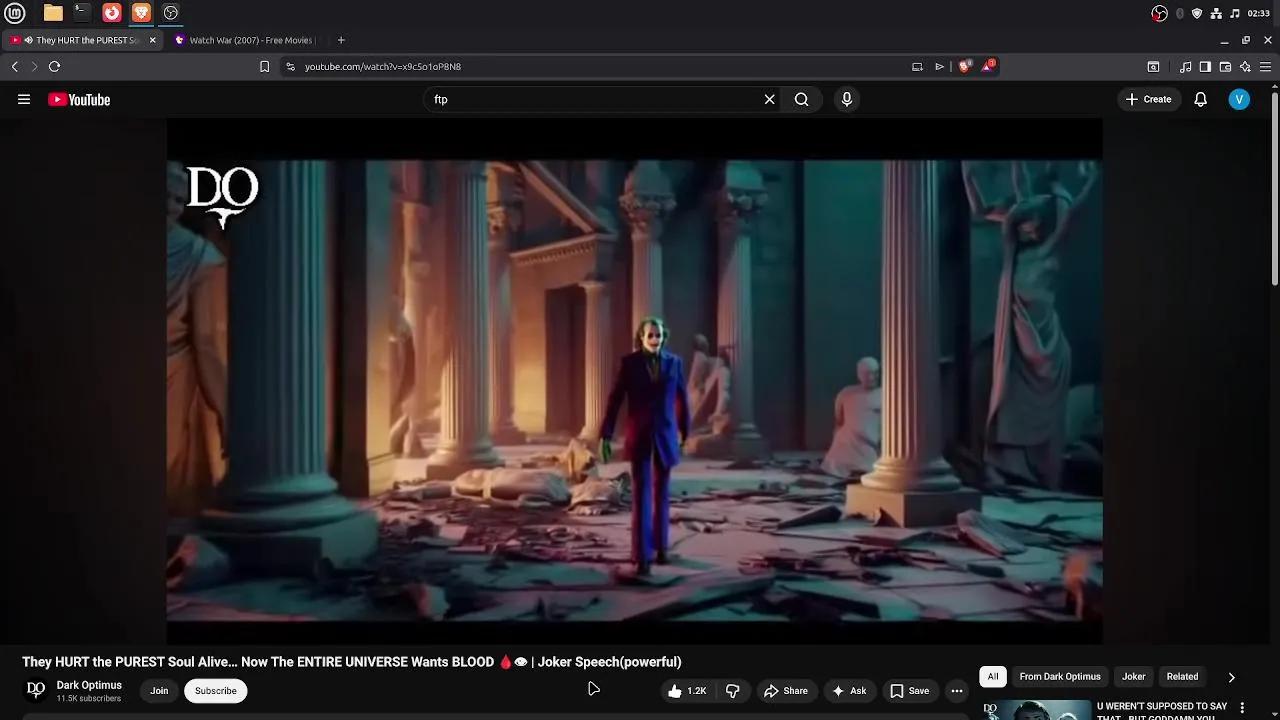Image resolution: width=1280 pixels, height=720 pixels.
Task: Subscribe to Dark Optimus
Action: click(215, 691)
